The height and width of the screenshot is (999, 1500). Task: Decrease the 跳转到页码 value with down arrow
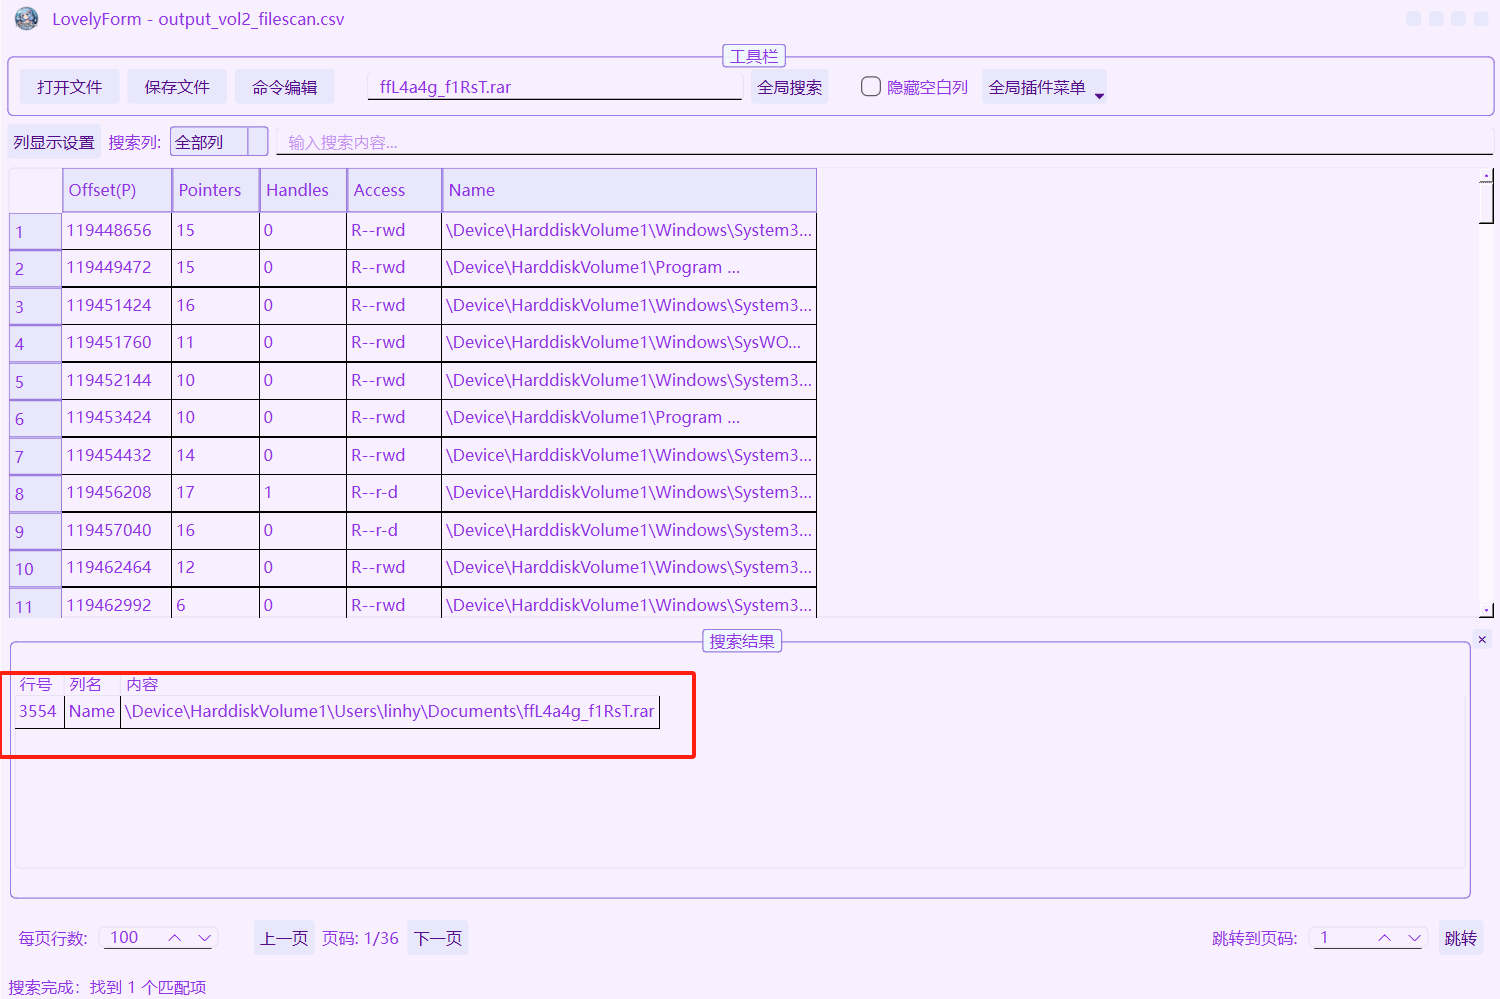[1414, 938]
